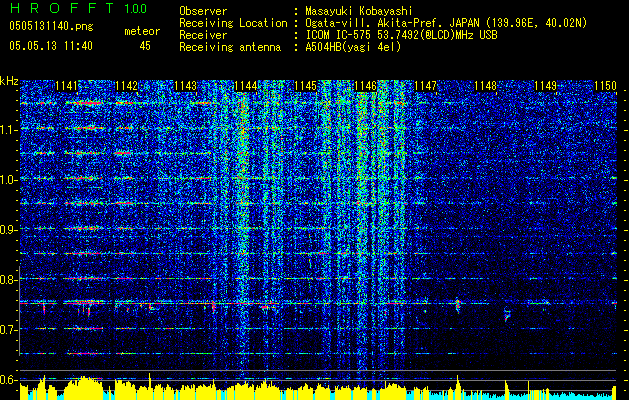Click the 'Receiving antenna' label
The width and height of the screenshot is (629, 400).
point(230,47)
